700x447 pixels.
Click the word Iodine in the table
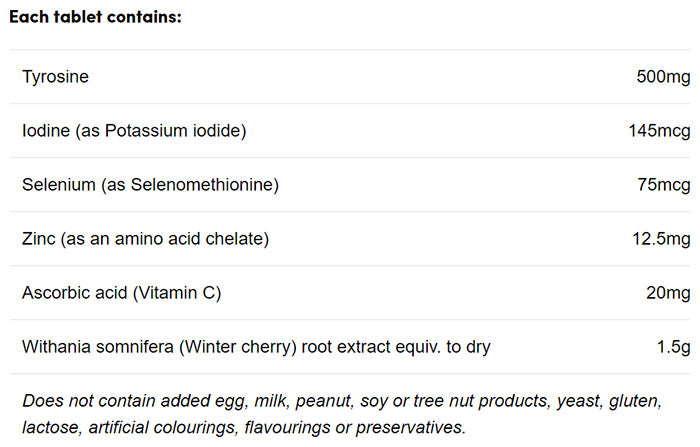point(46,130)
